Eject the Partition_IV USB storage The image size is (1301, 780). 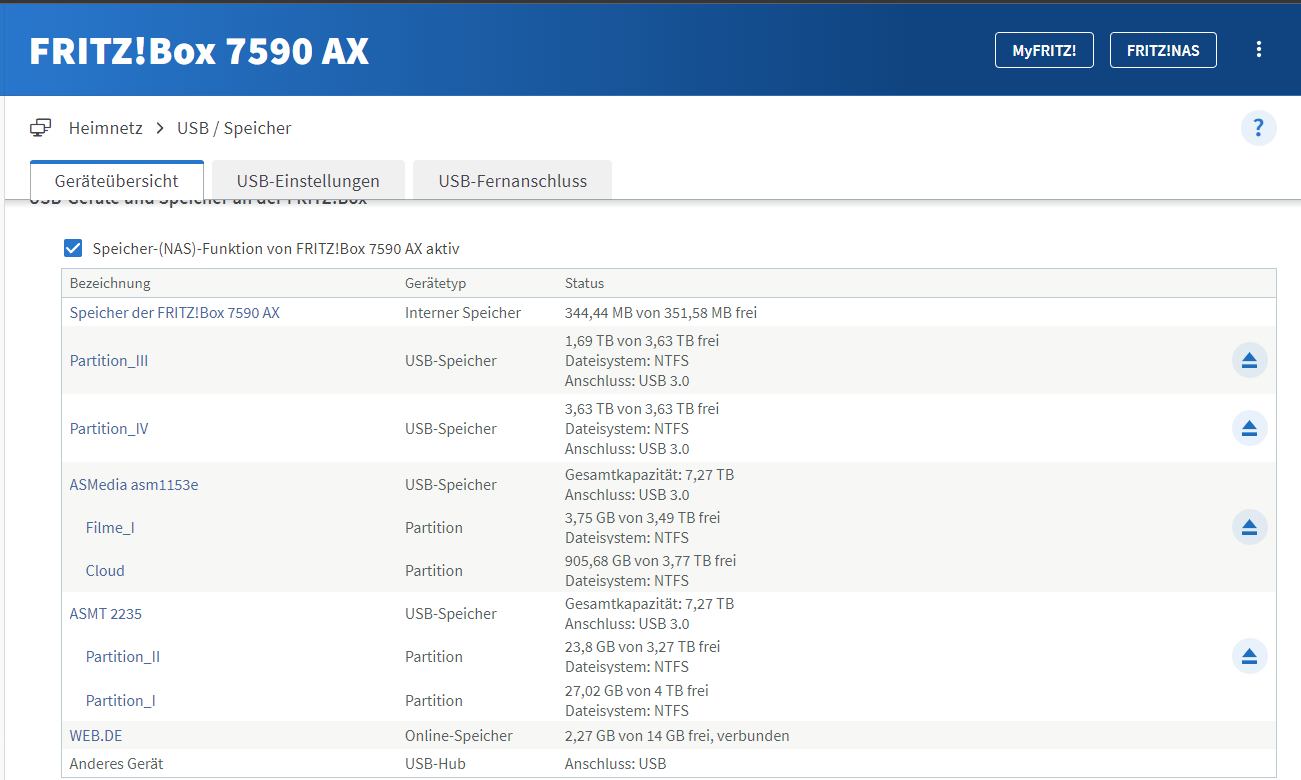coord(1249,428)
